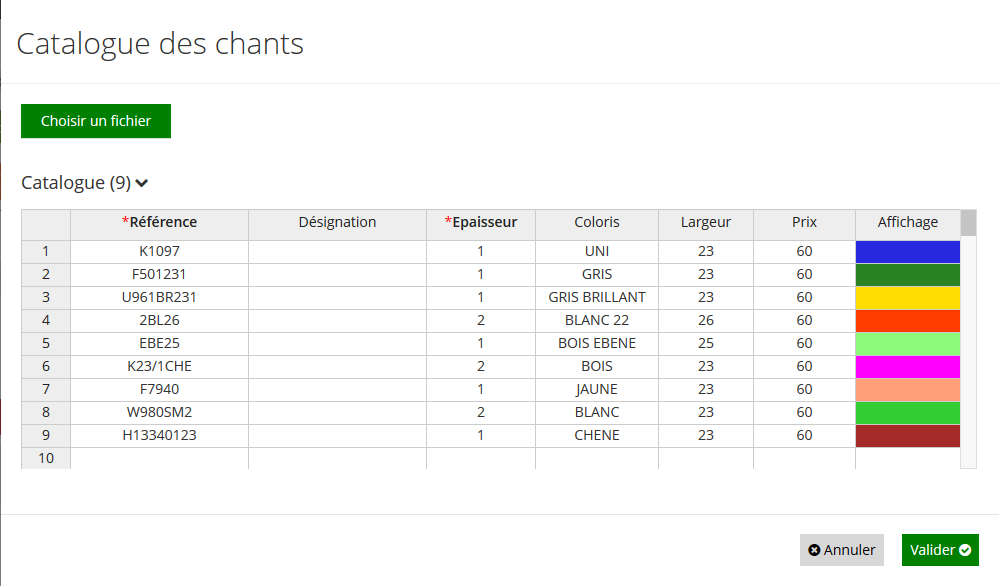Select row number 5 header

tap(46, 343)
